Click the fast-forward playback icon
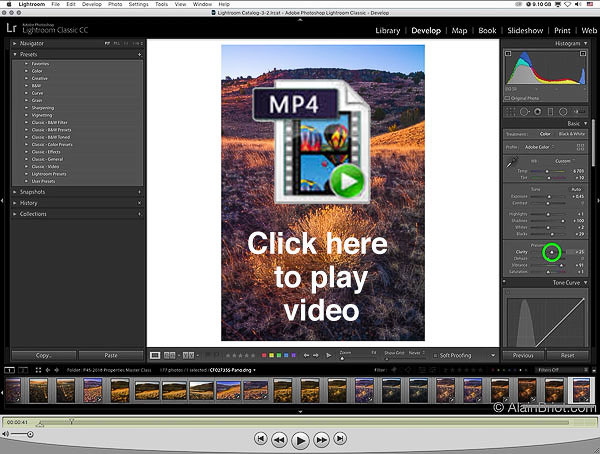 pos(321,438)
